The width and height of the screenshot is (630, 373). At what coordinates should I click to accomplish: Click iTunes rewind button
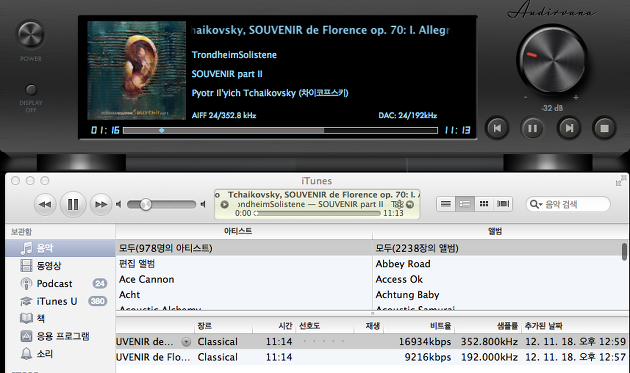tap(45, 205)
